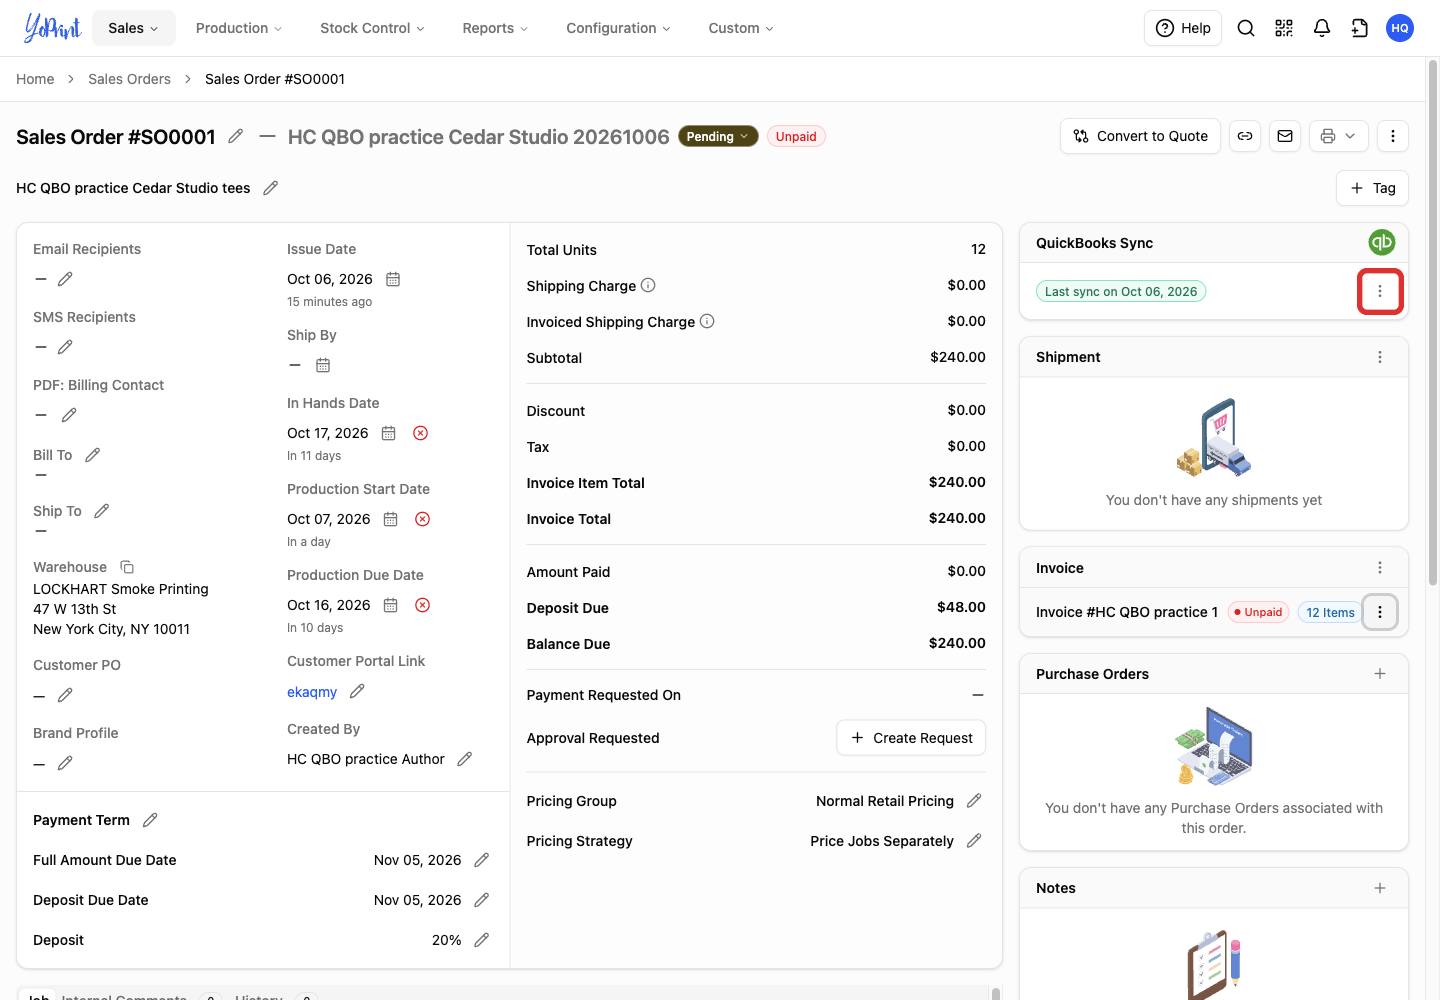
Task: Click the page vertical scrollbar
Action: (x=1432, y=322)
